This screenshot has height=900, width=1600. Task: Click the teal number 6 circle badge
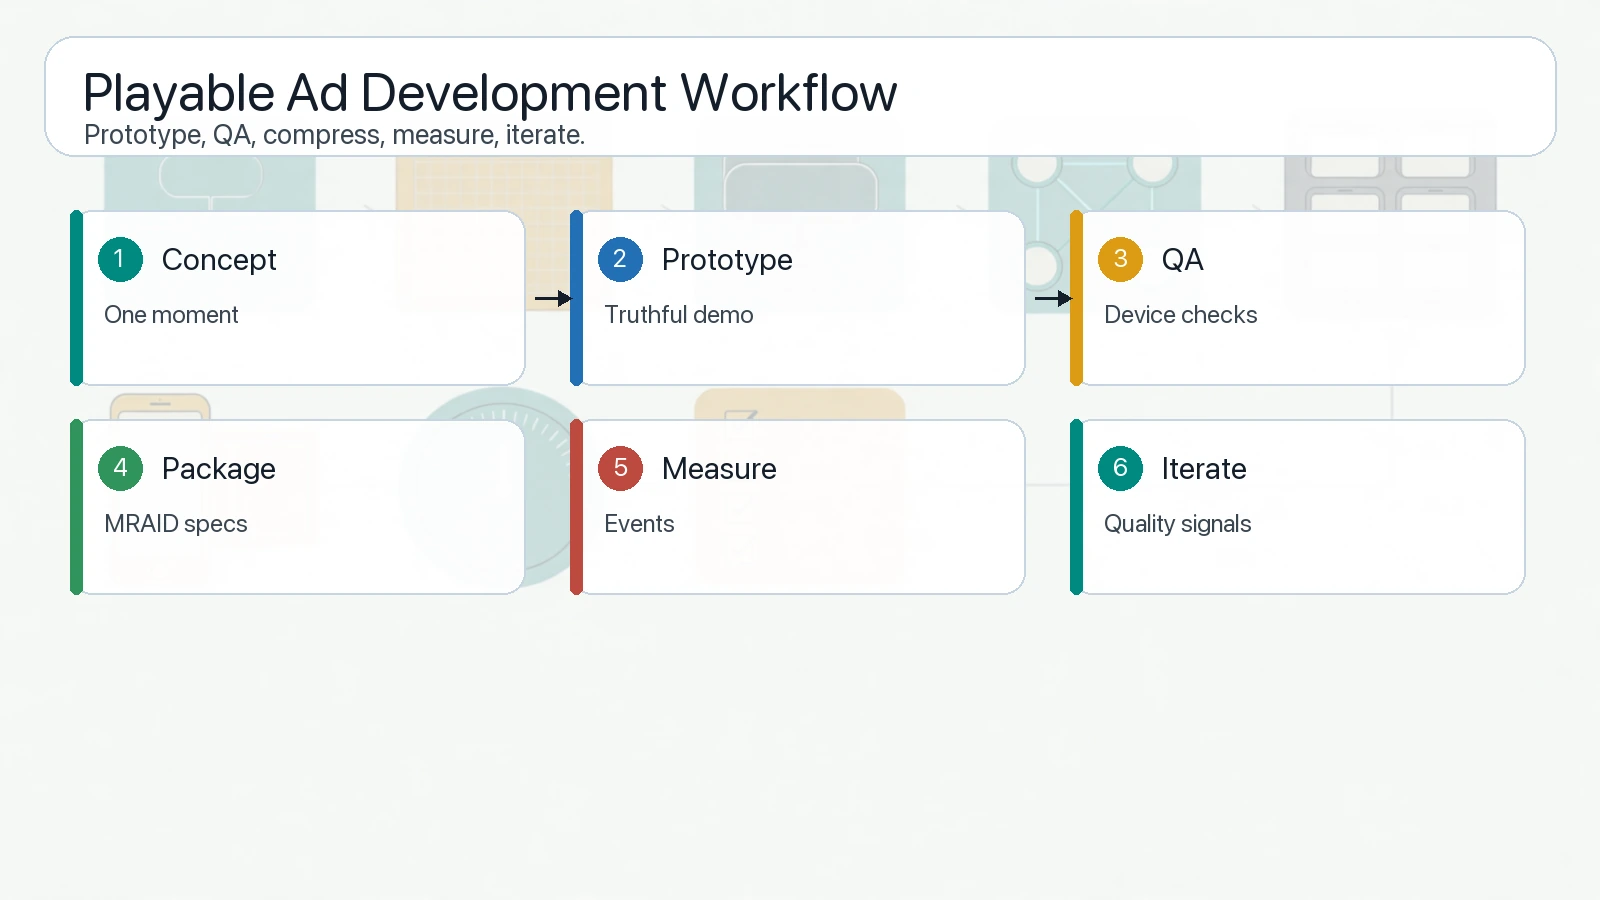point(1120,469)
